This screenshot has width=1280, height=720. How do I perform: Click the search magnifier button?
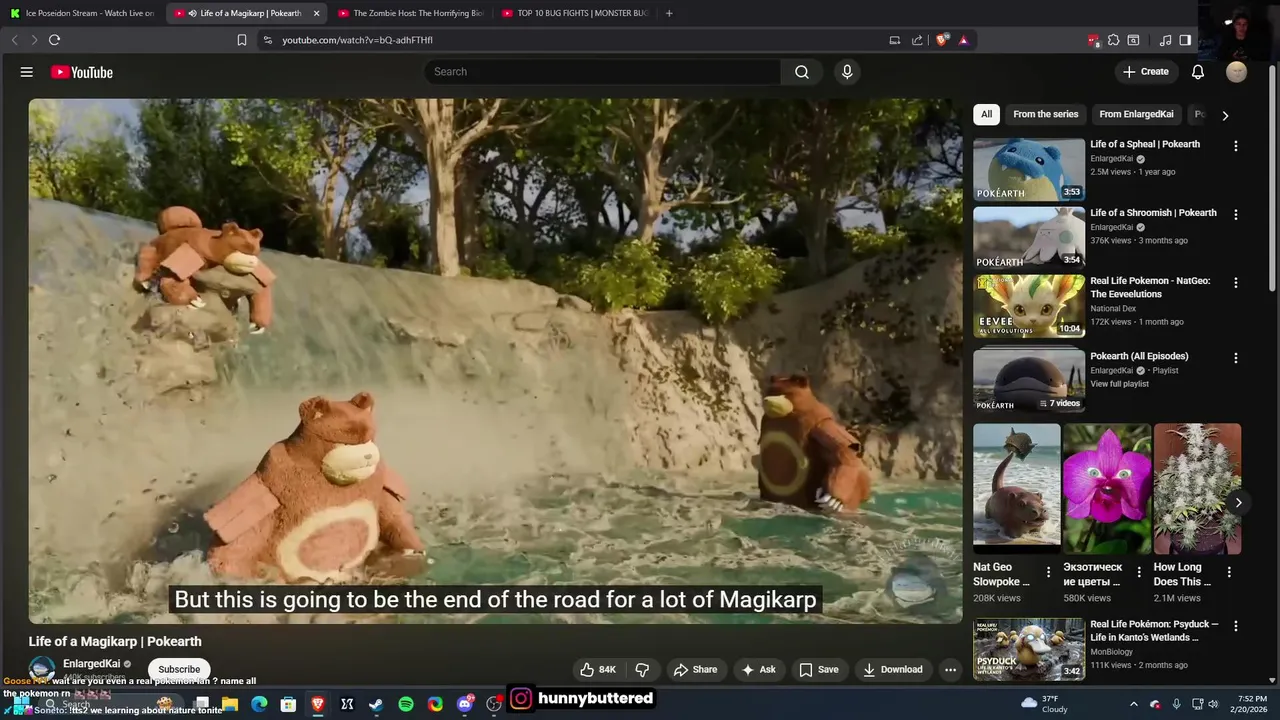802,72
